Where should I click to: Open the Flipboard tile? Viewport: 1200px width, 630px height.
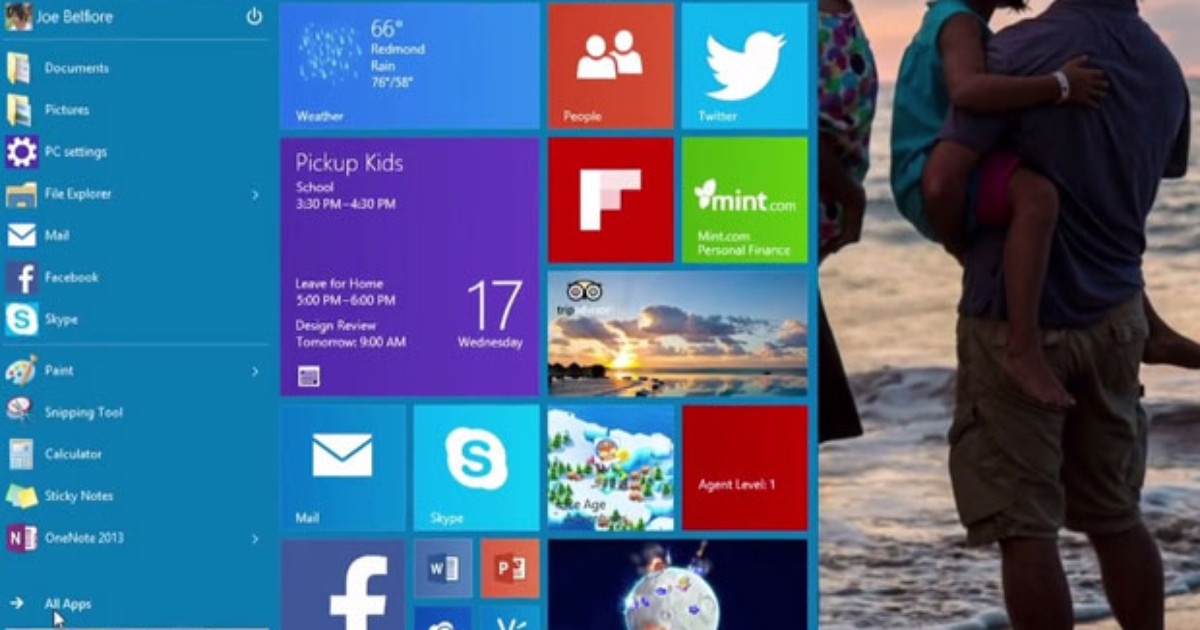point(610,197)
